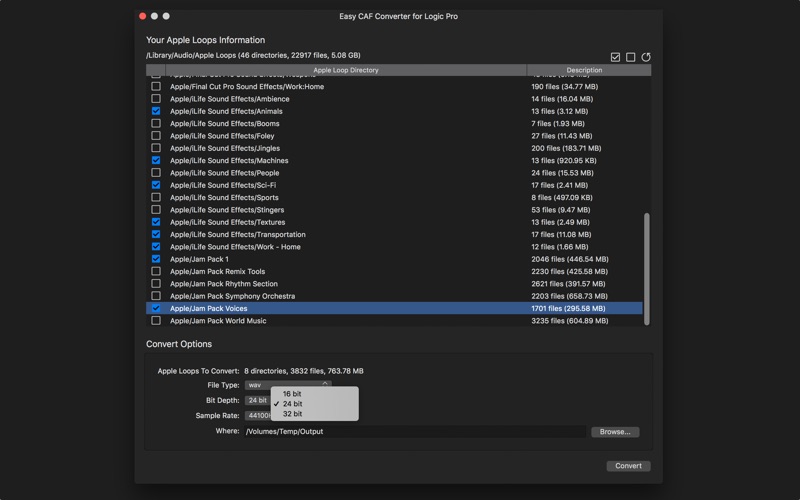Open the Sample Rate dropdown
Image resolution: width=800 pixels, height=500 pixels.
(x=258, y=415)
